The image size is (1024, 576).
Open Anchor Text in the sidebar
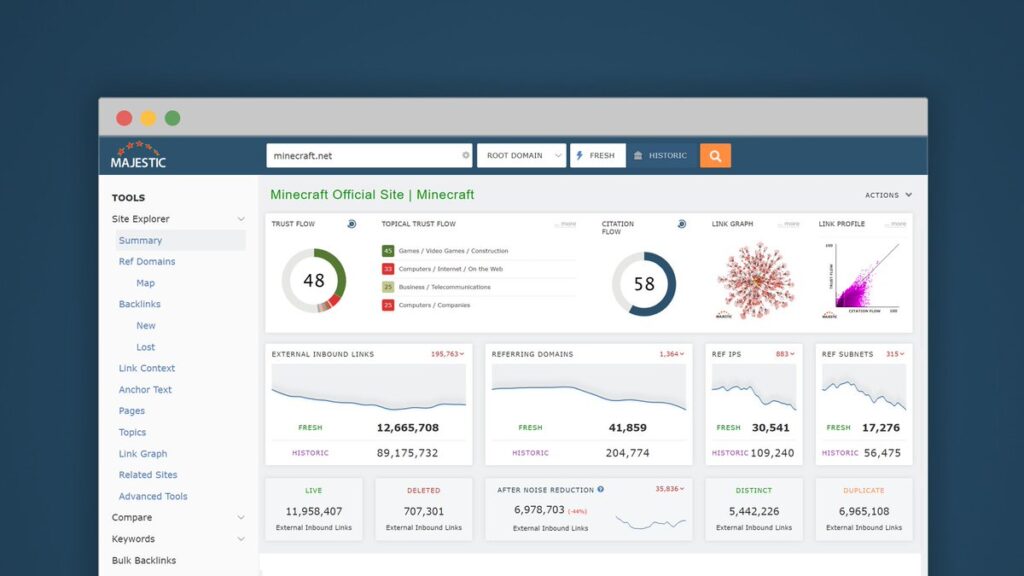pos(145,389)
